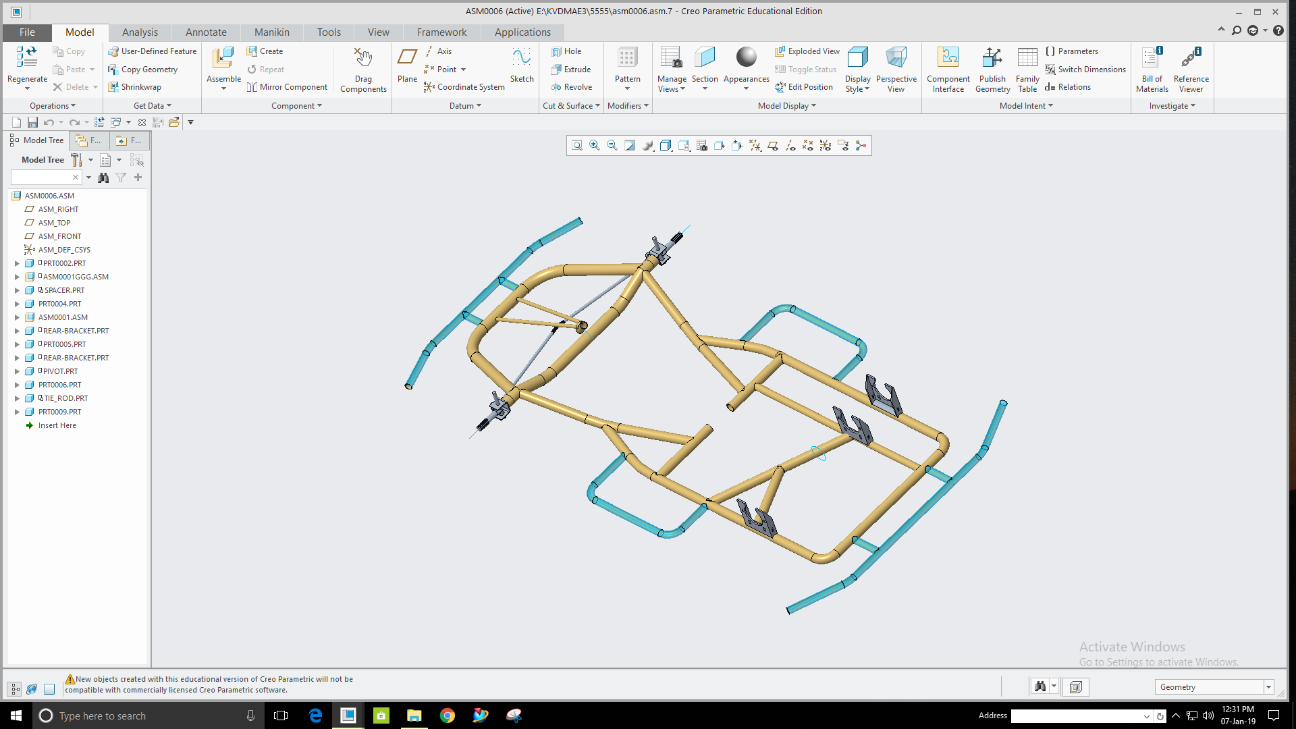
Task: Open Saved Orientations in graphics toolbar
Action: 683,146
